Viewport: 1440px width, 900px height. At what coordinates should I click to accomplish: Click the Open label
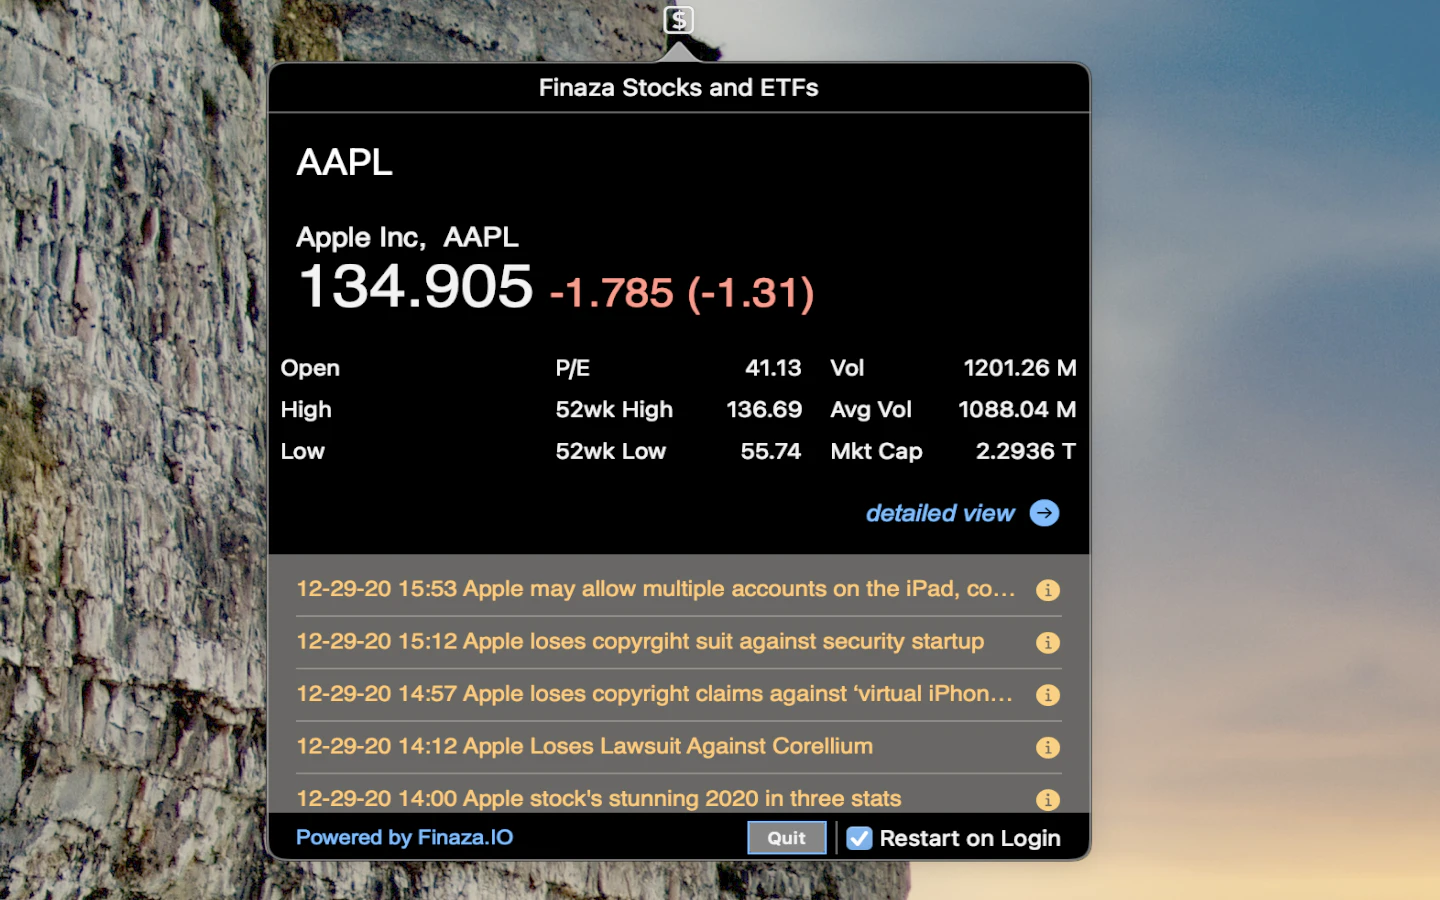point(310,368)
